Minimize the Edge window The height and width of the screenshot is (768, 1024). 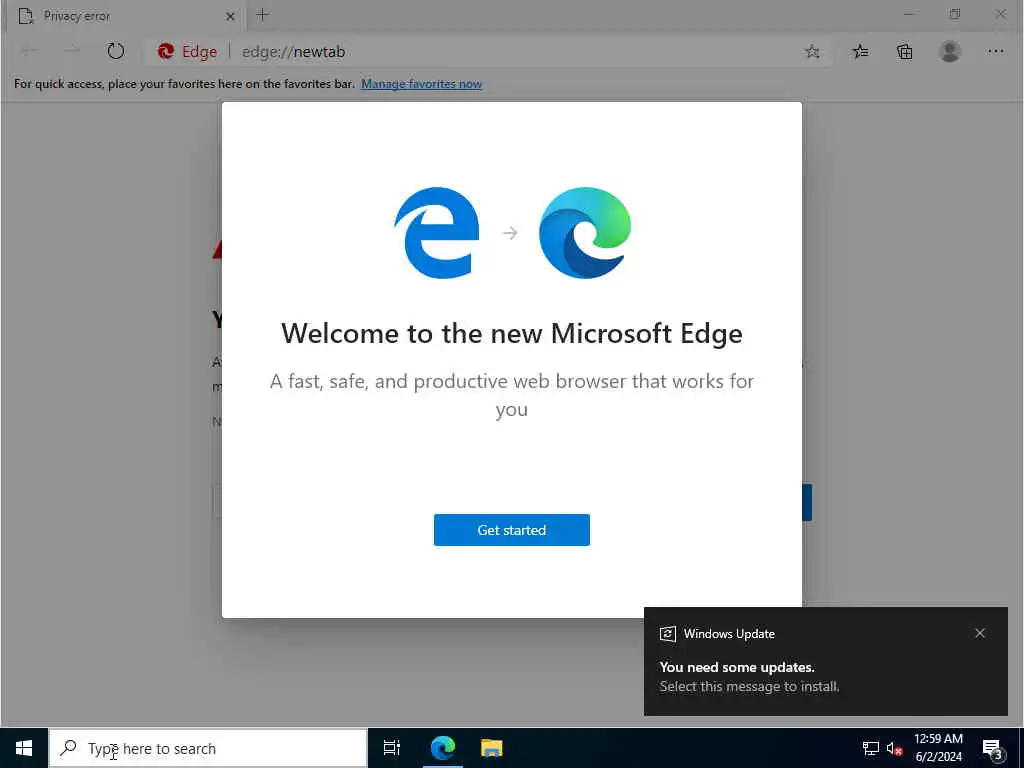908,14
